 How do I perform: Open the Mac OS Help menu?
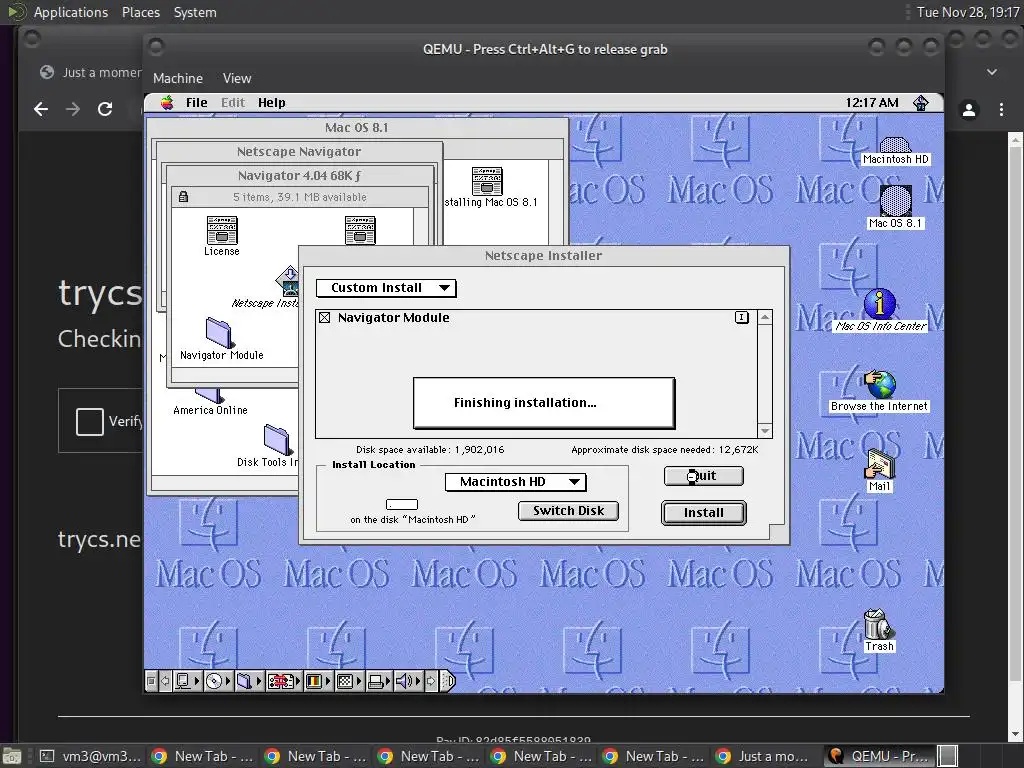pos(272,103)
